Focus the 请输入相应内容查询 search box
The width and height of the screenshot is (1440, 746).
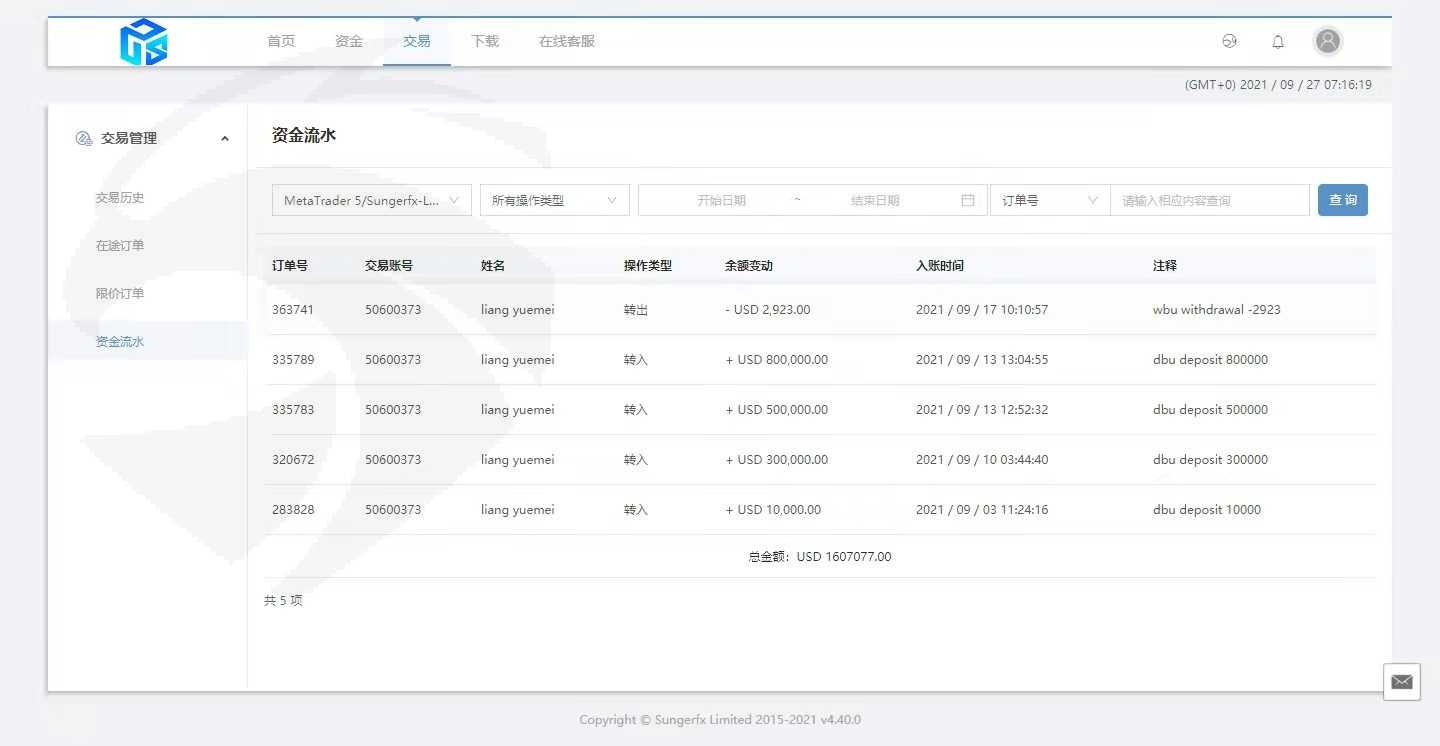pos(1210,200)
